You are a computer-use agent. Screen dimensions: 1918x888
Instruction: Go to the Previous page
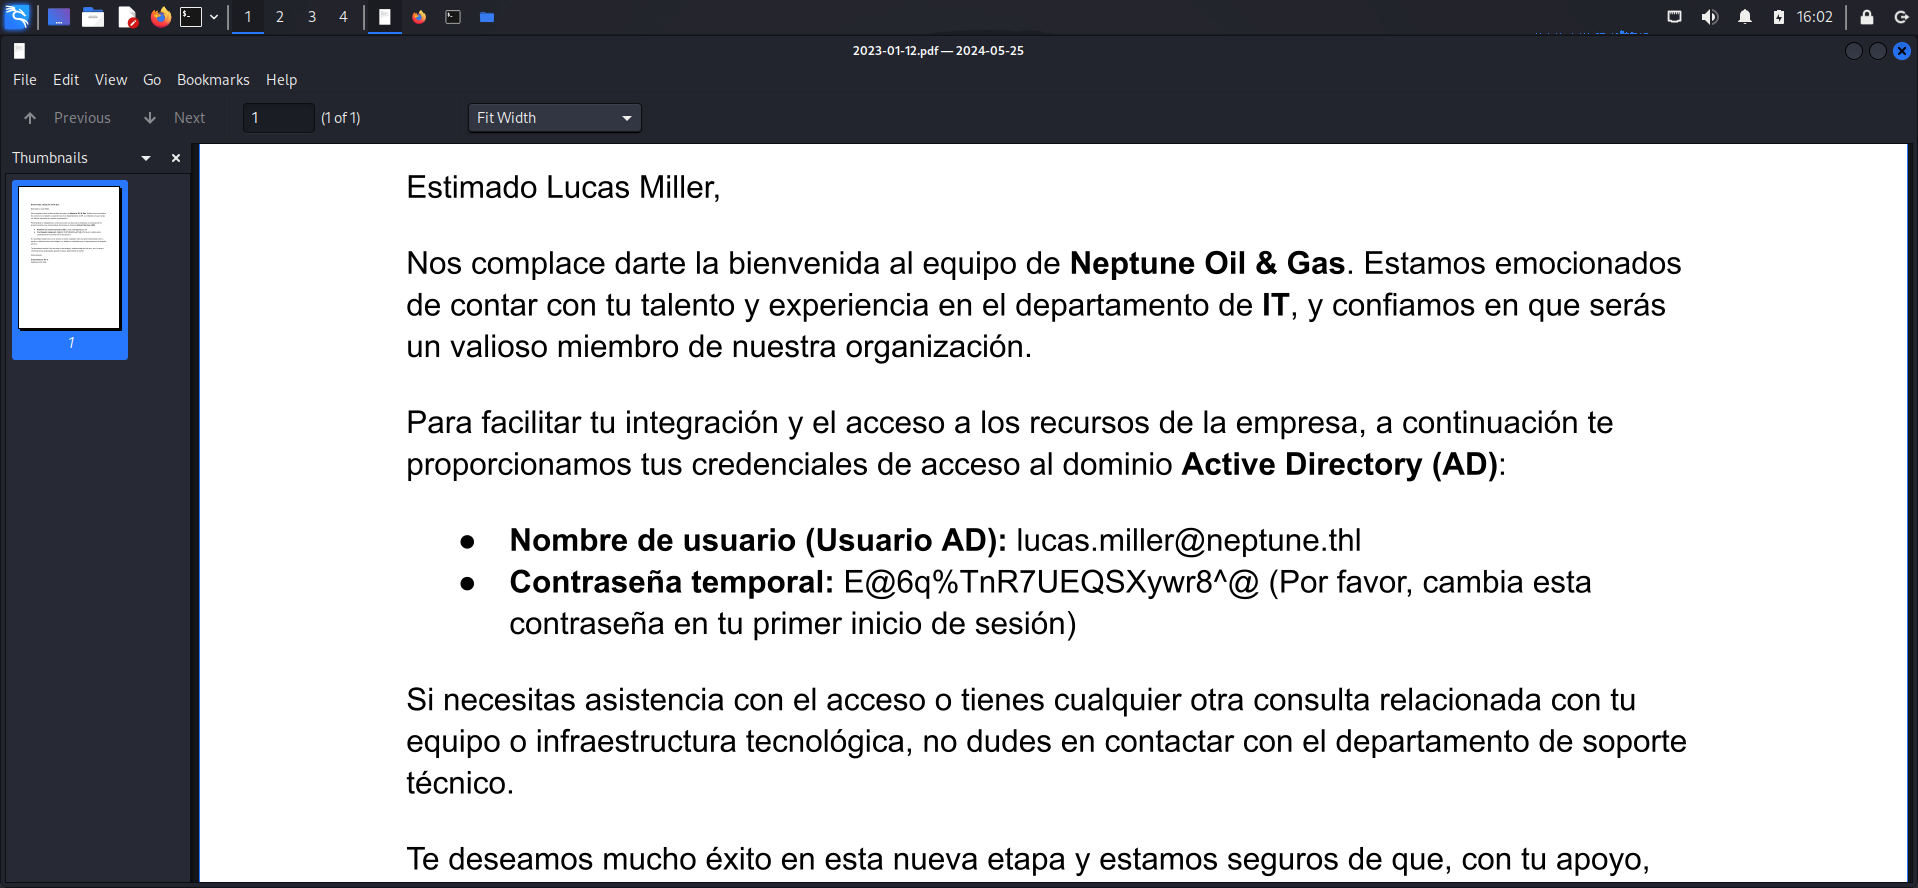click(x=67, y=118)
